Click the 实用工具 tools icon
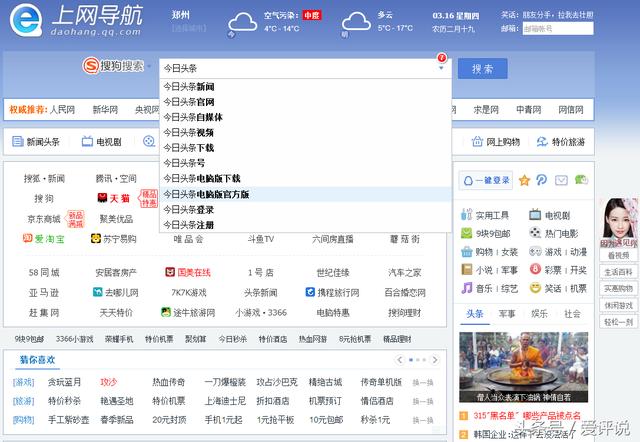This screenshot has height=442, width=640. 467,214
